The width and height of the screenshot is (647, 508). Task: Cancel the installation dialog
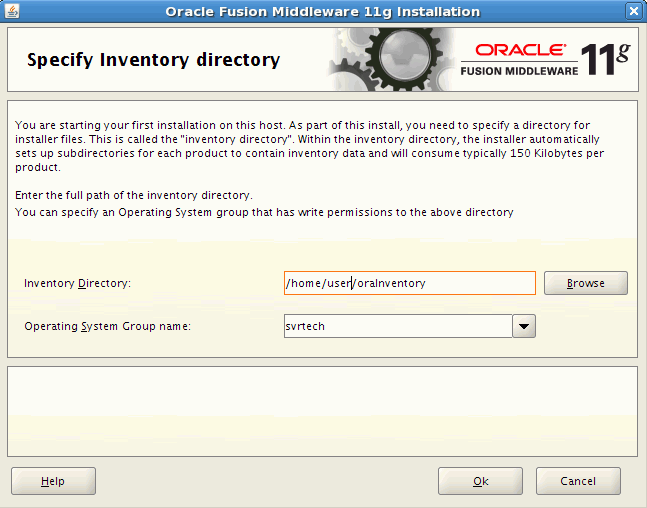(578, 481)
